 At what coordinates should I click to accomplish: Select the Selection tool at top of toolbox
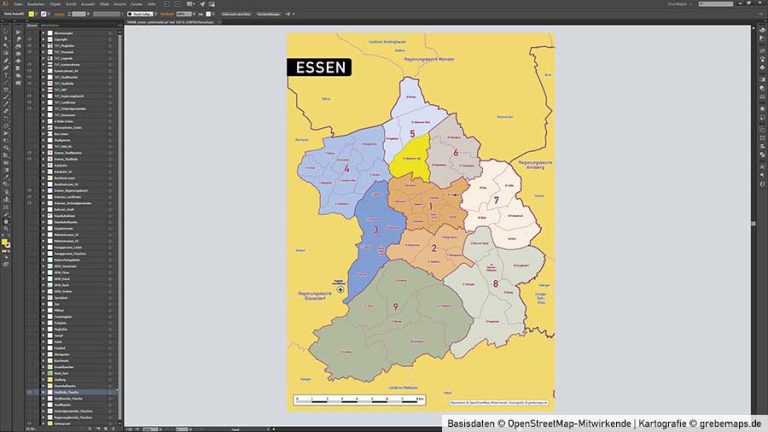(6, 32)
